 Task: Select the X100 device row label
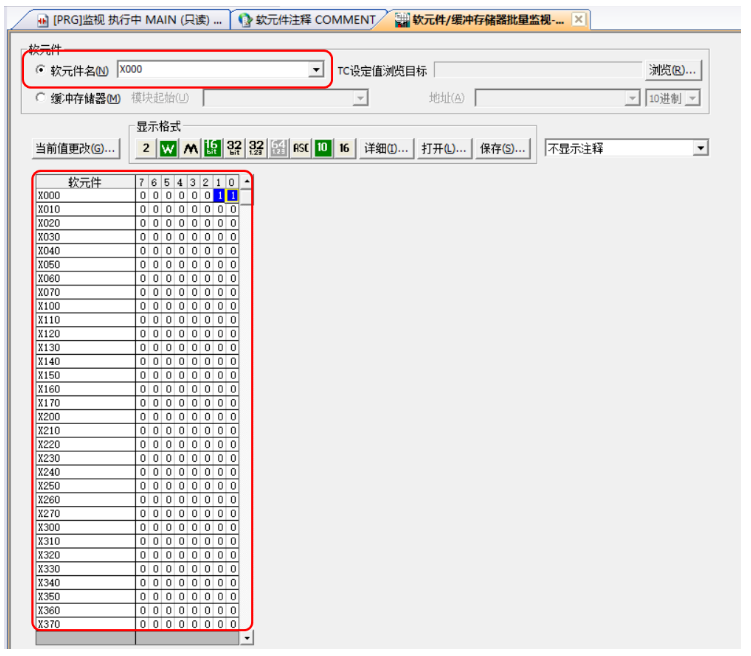[86, 306]
